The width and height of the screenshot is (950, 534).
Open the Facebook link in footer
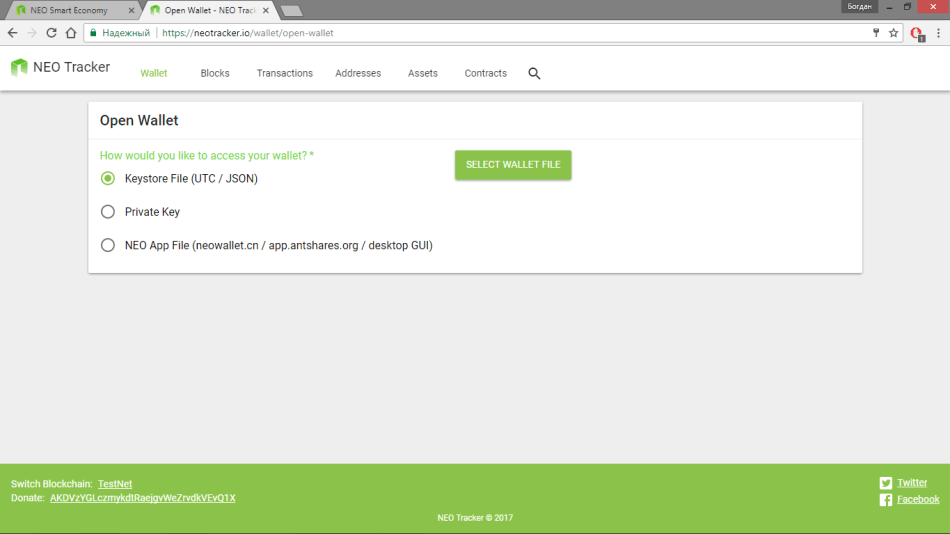pos(918,499)
